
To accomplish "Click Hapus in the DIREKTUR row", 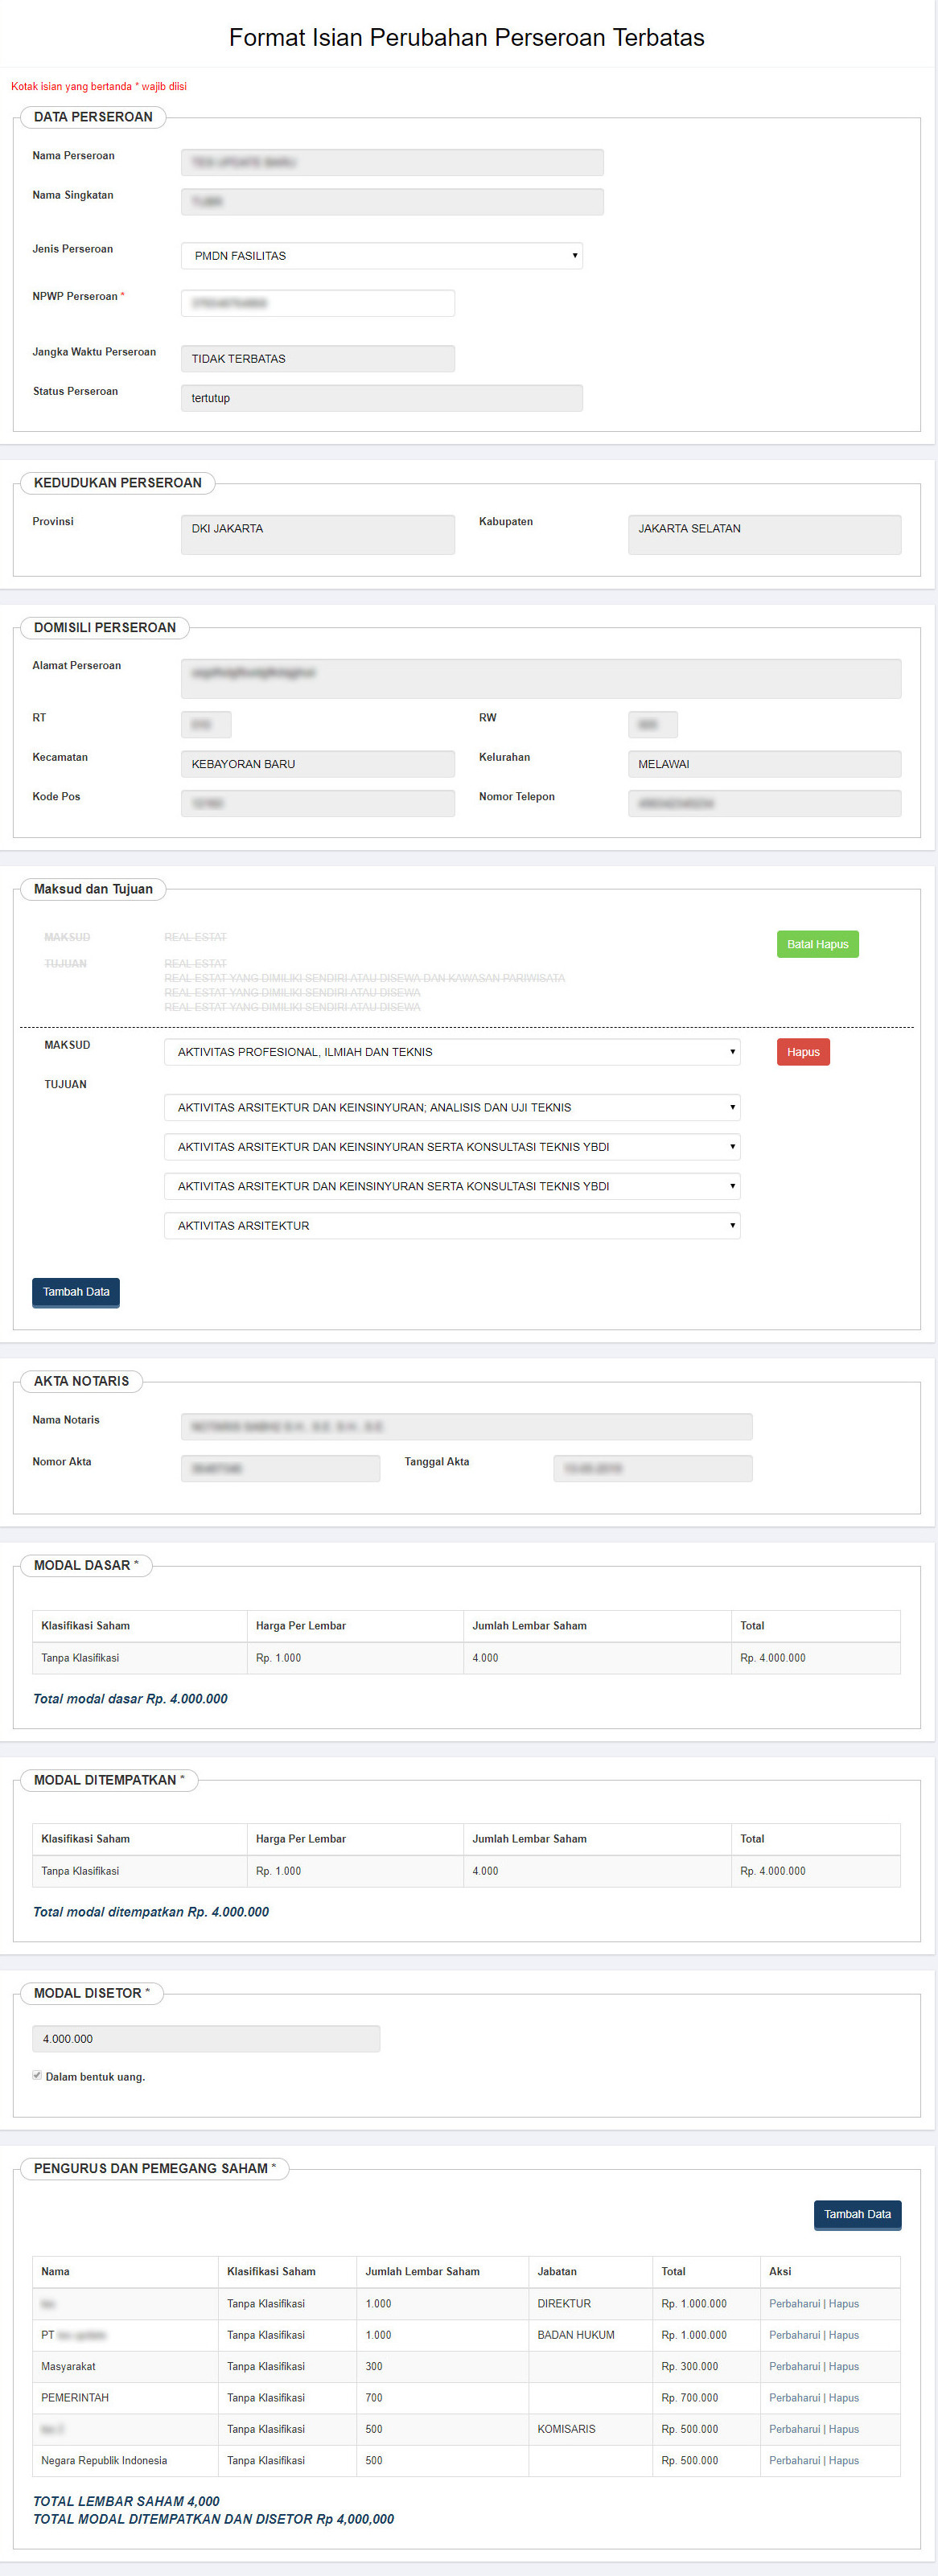I will [844, 2303].
